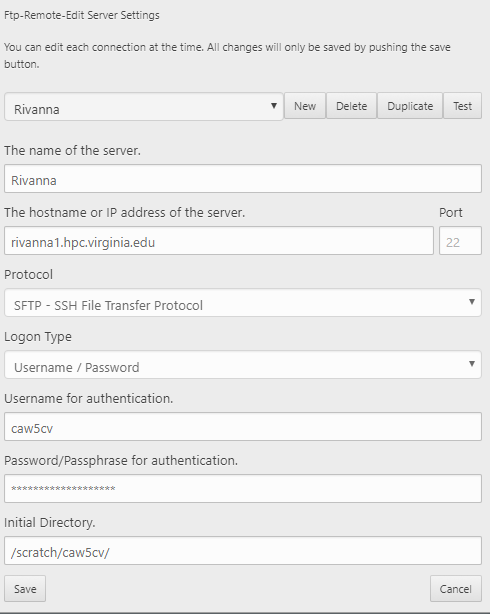Test the server connection

462,106
